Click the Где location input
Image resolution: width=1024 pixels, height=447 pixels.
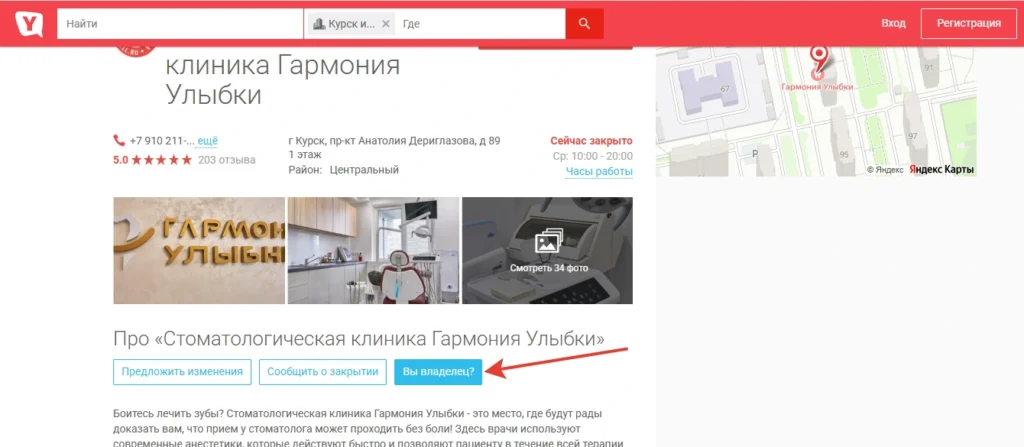(x=480, y=24)
